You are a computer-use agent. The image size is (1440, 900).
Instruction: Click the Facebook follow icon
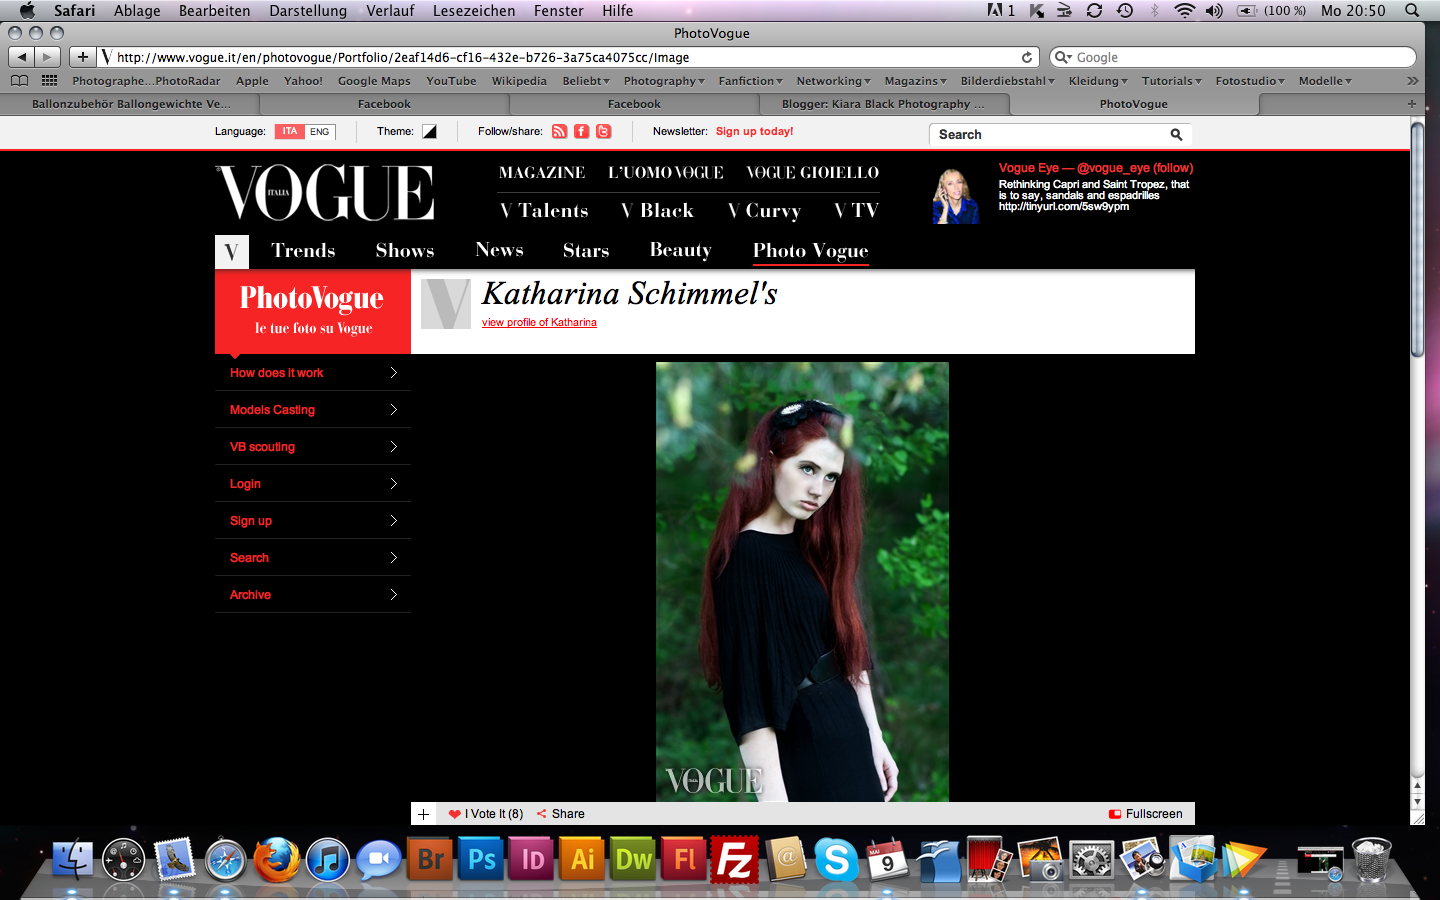click(581, 131)
